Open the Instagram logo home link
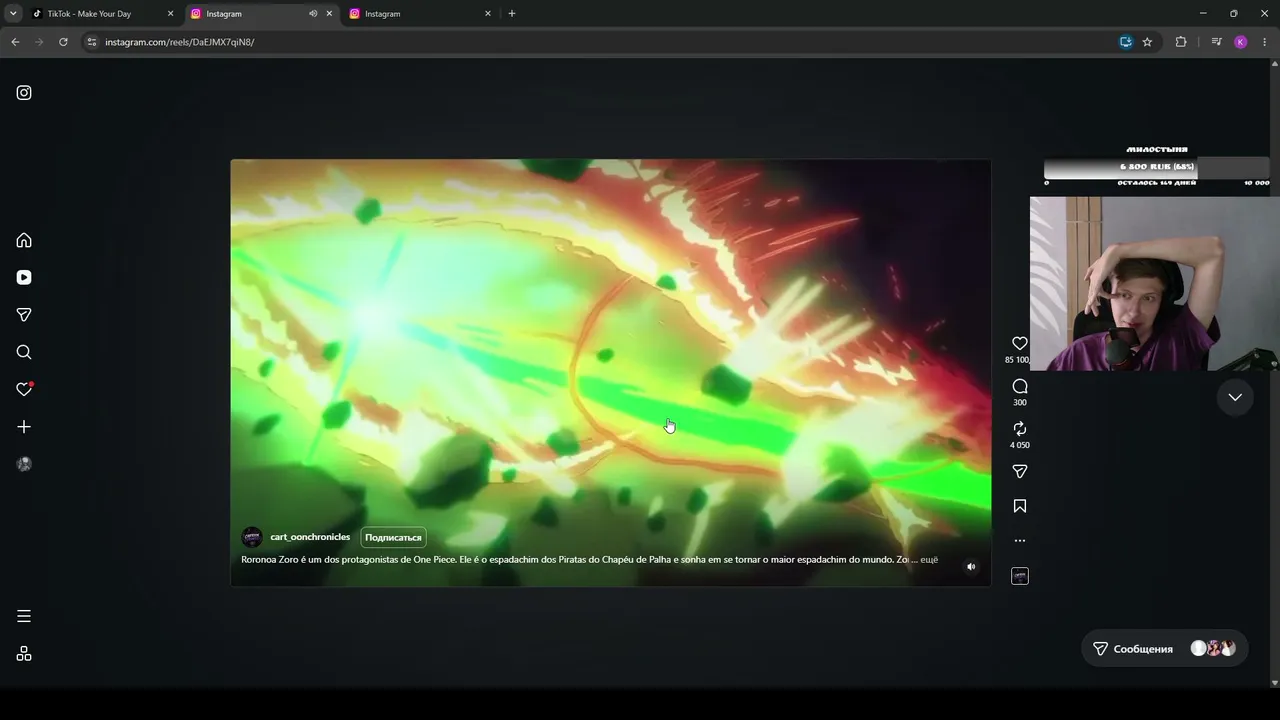 24,93
